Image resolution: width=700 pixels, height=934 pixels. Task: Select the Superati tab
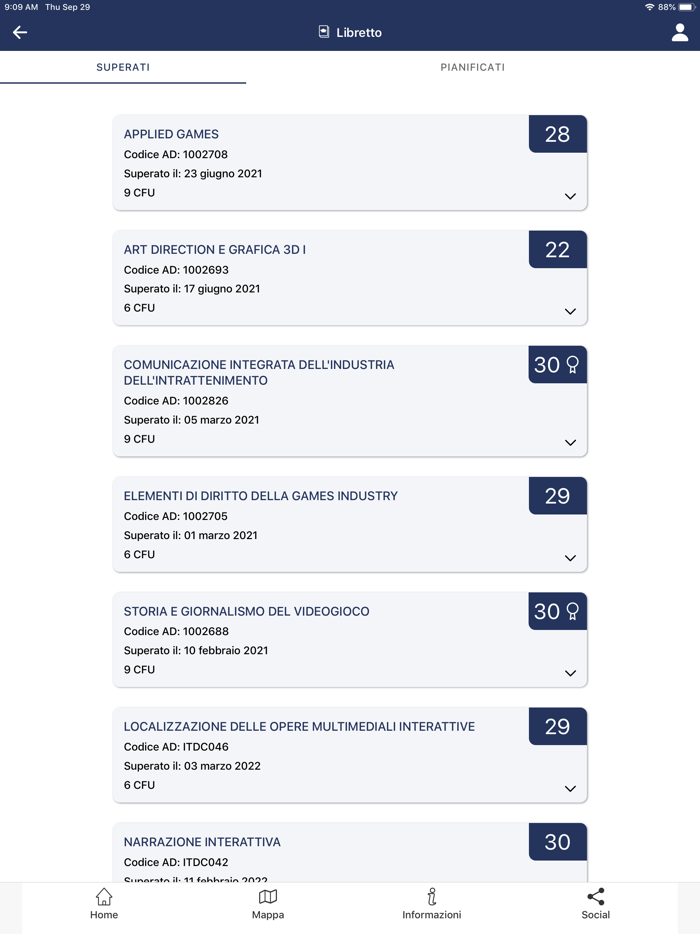(x=123, y=67)
